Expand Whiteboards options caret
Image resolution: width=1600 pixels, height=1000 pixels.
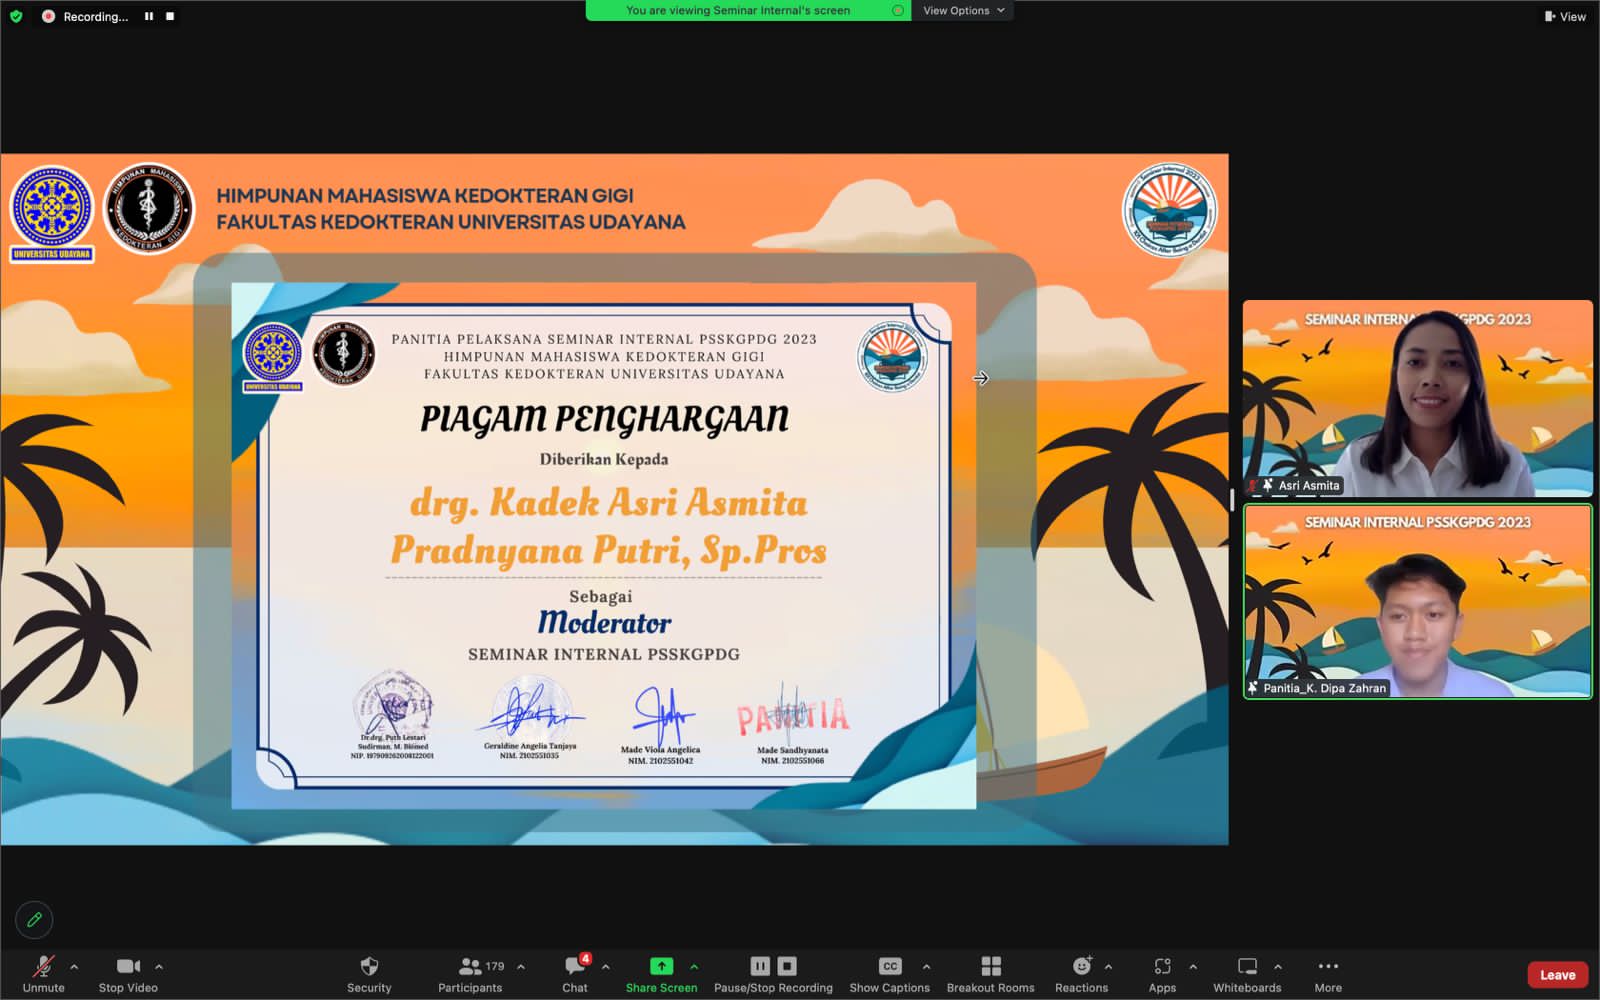pyautogui.click(x=1278, y=967)
